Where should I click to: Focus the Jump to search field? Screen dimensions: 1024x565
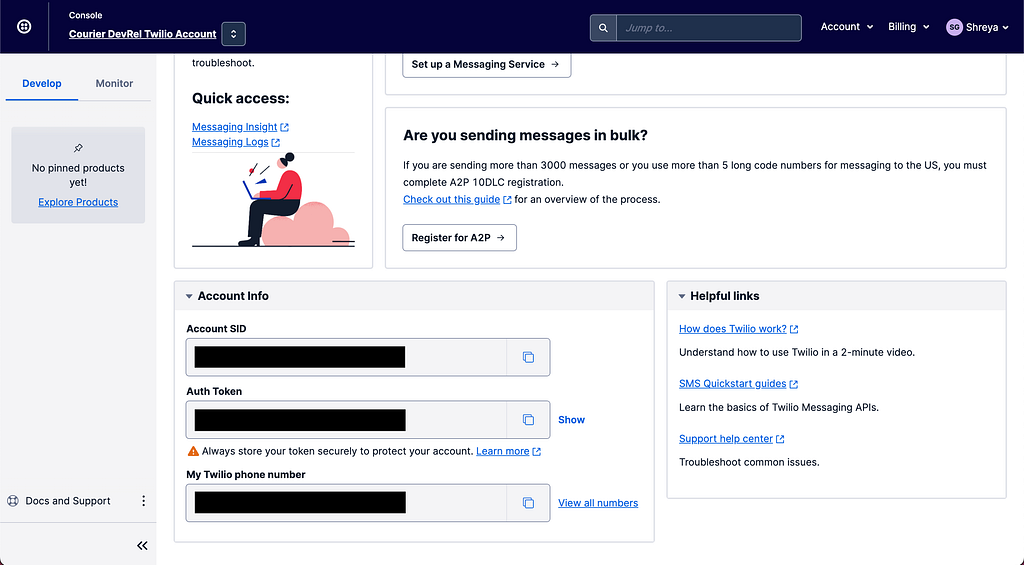(709, 28)
